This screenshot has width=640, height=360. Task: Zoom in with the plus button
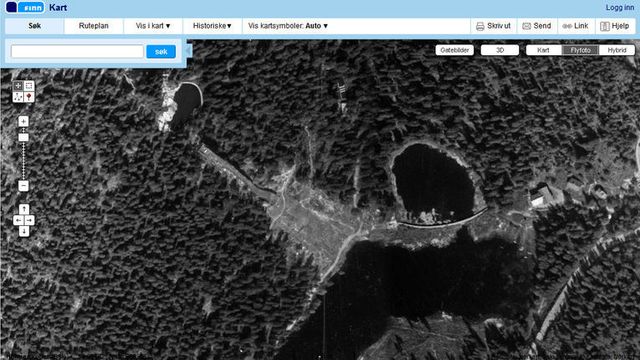[23, 121]
